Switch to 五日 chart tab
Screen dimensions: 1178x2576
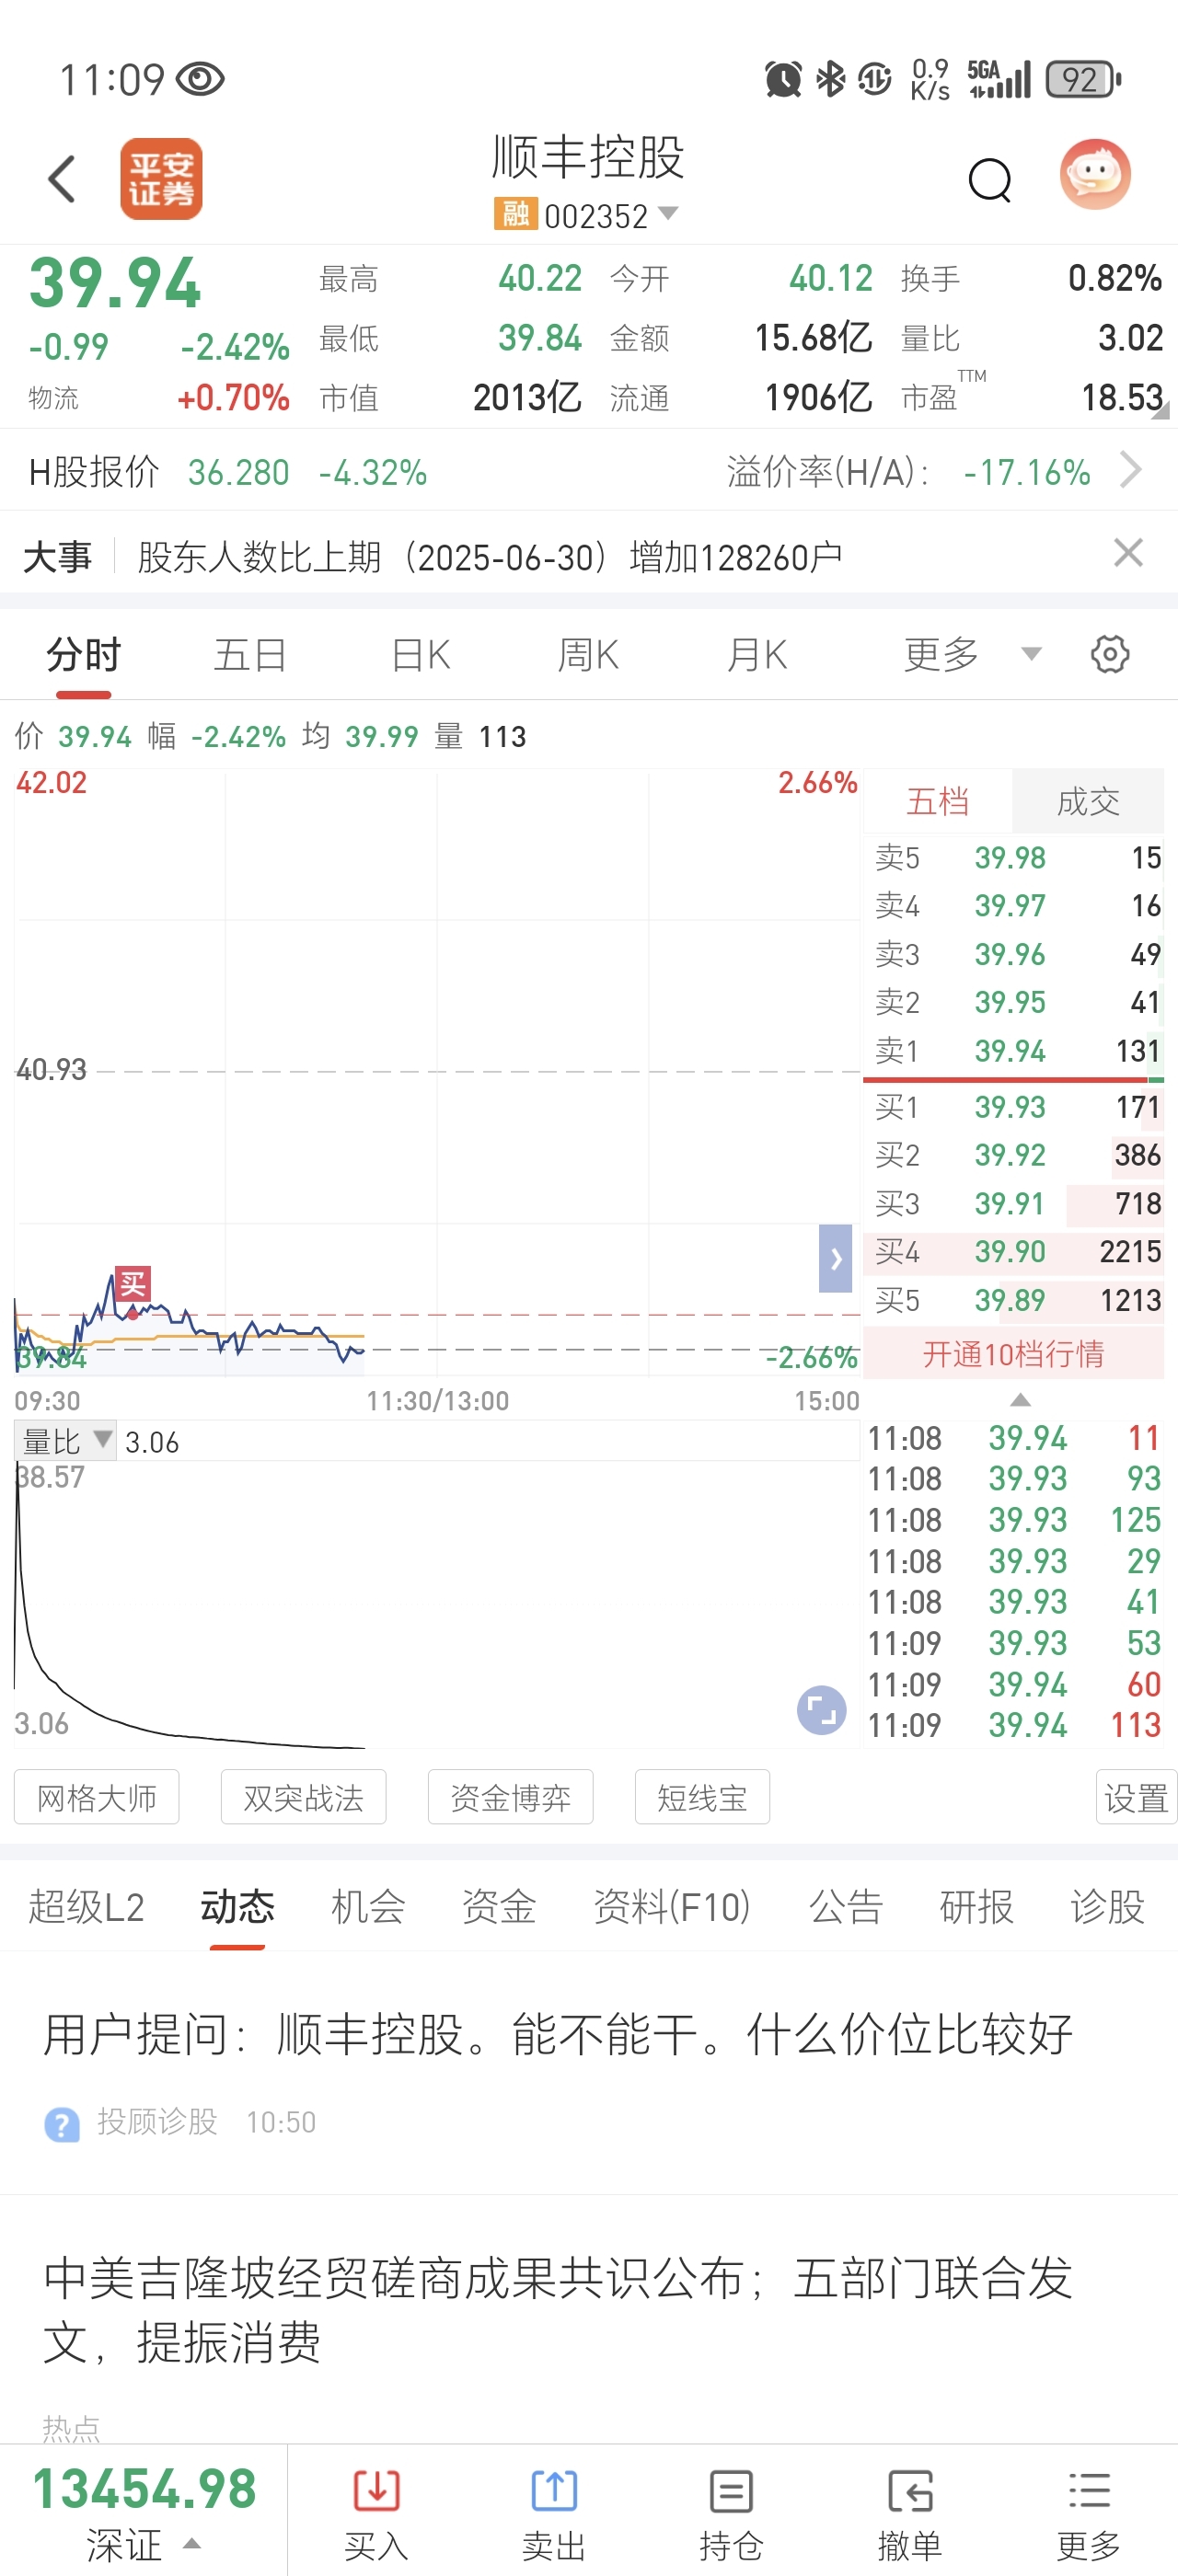(x=251, y=655)
